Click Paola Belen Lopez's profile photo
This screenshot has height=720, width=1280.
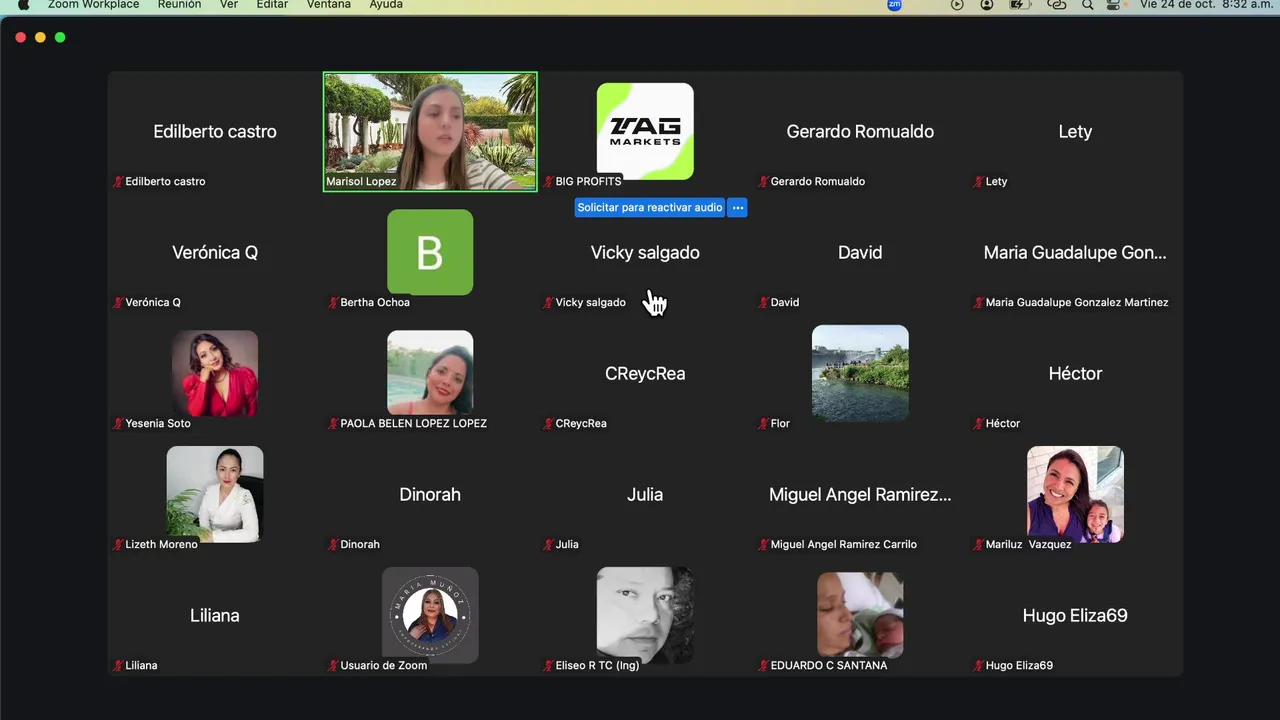click(x=430, y=373)
